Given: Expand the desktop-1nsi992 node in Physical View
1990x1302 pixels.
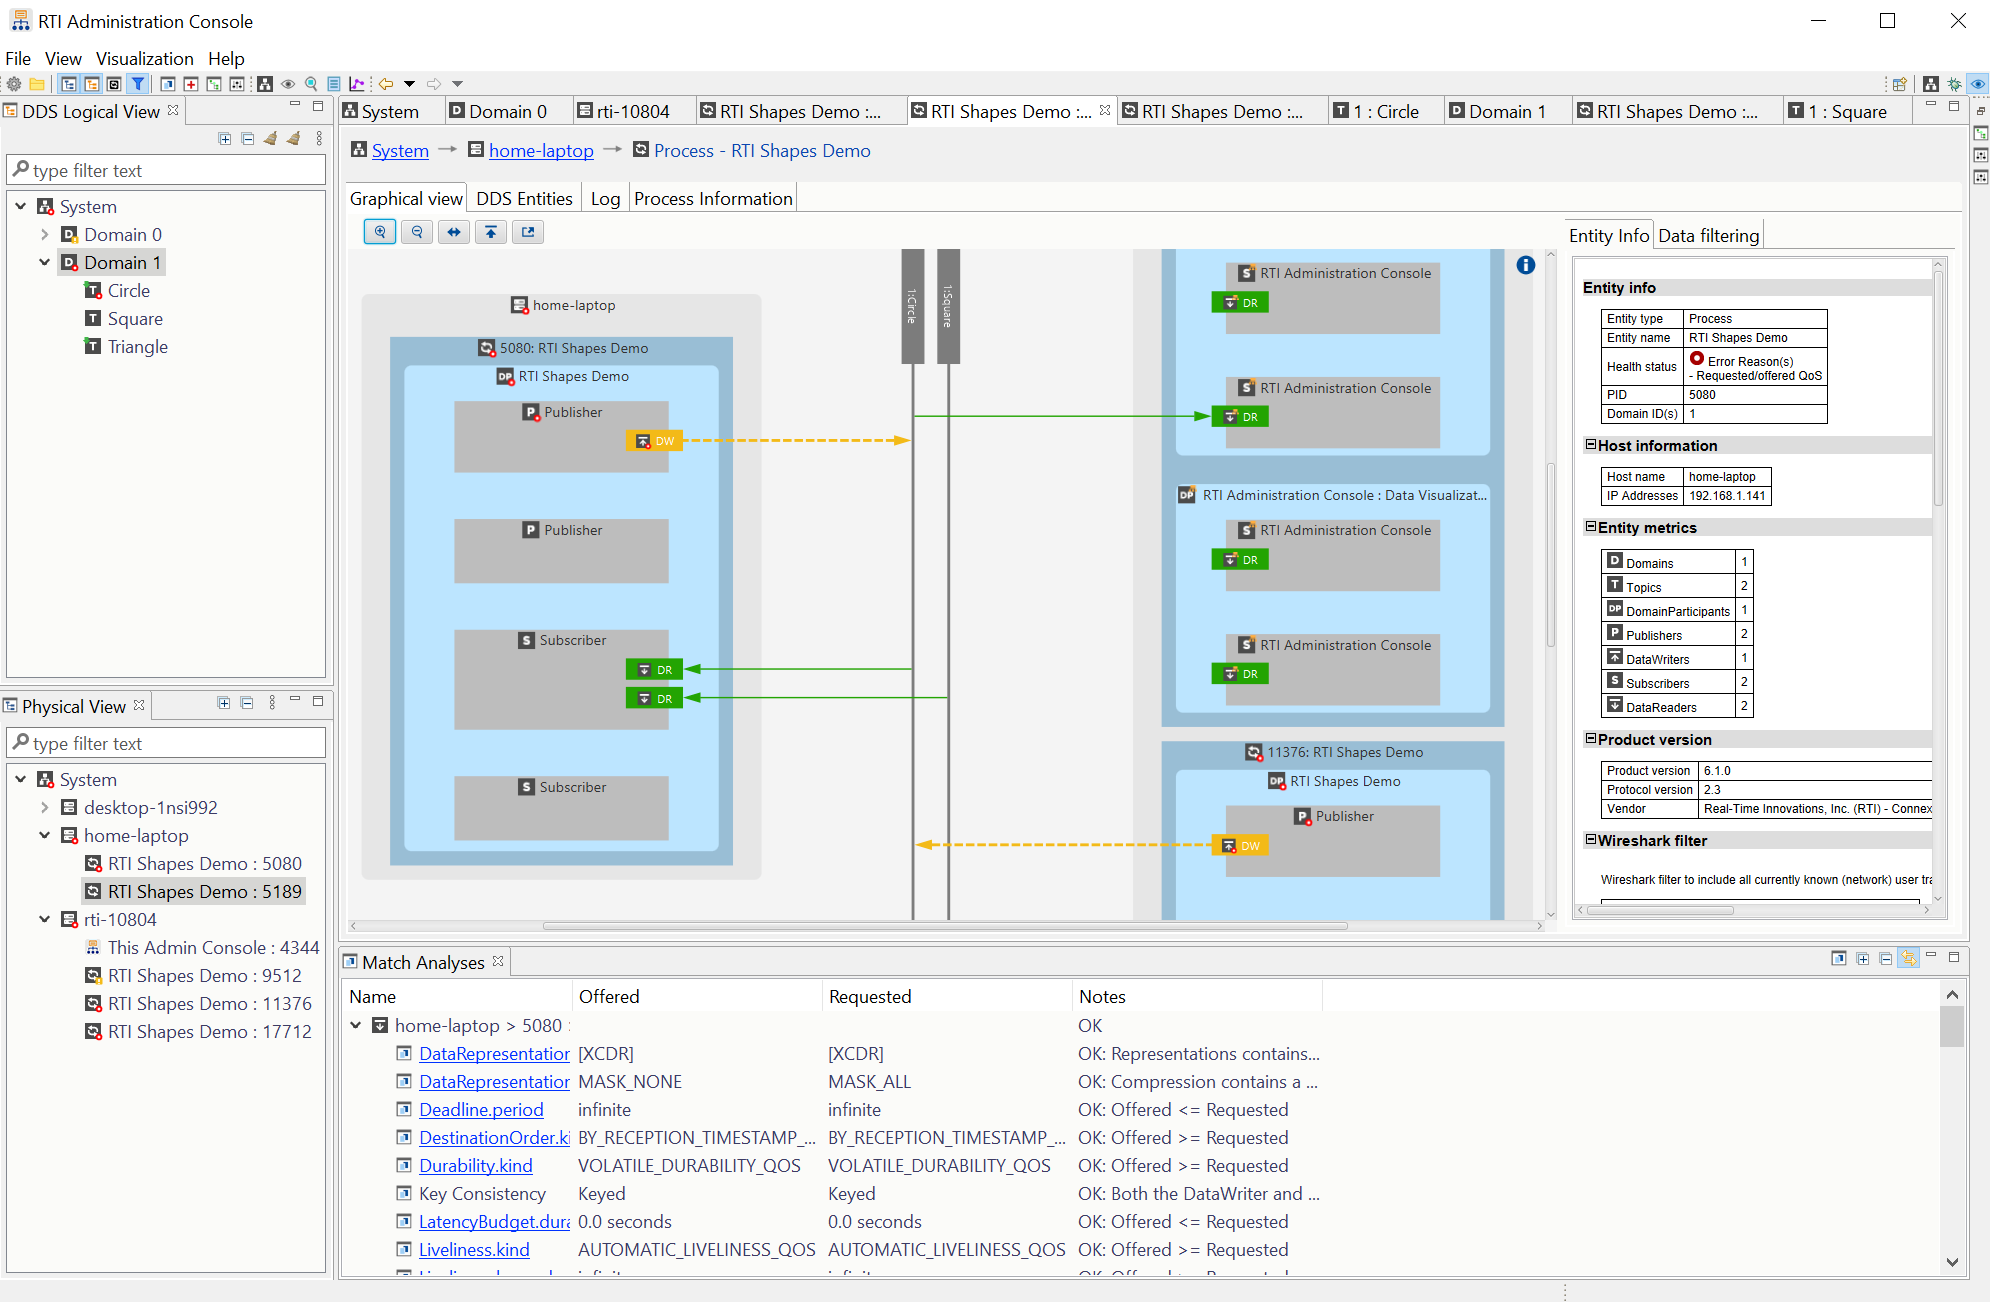Looking at the screenshot, I should (41, 806).
